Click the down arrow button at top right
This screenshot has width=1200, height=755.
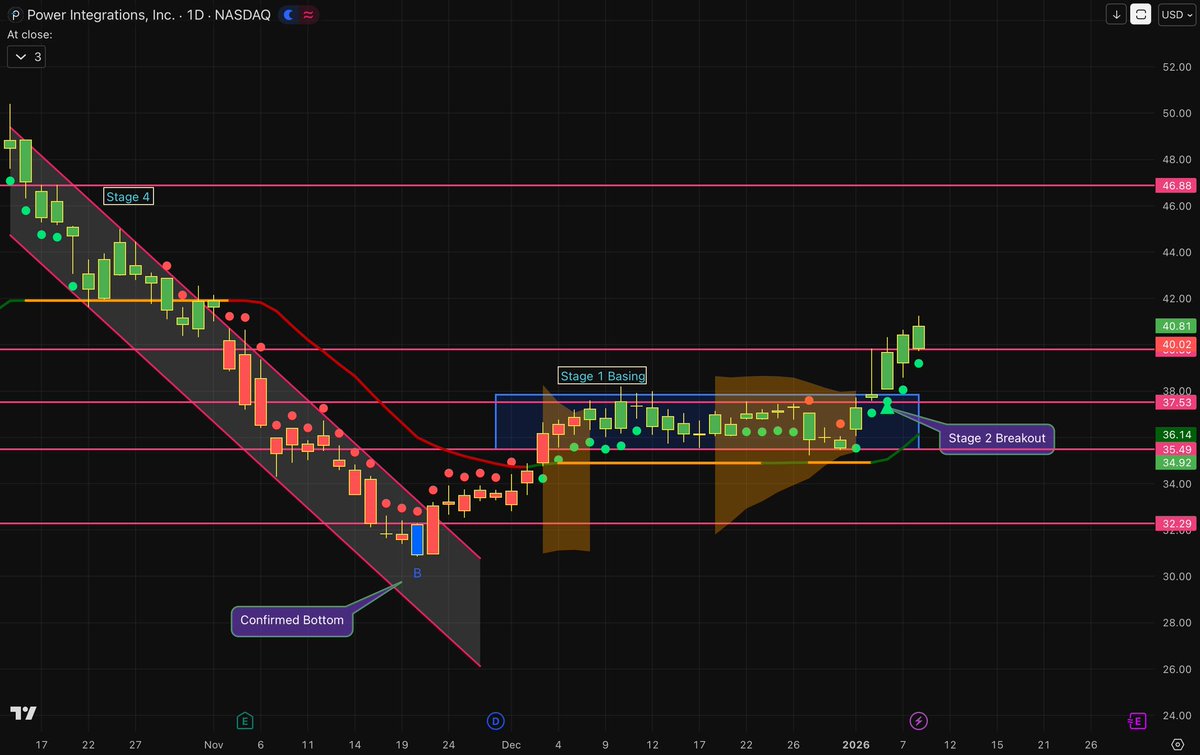(1117, 15)
